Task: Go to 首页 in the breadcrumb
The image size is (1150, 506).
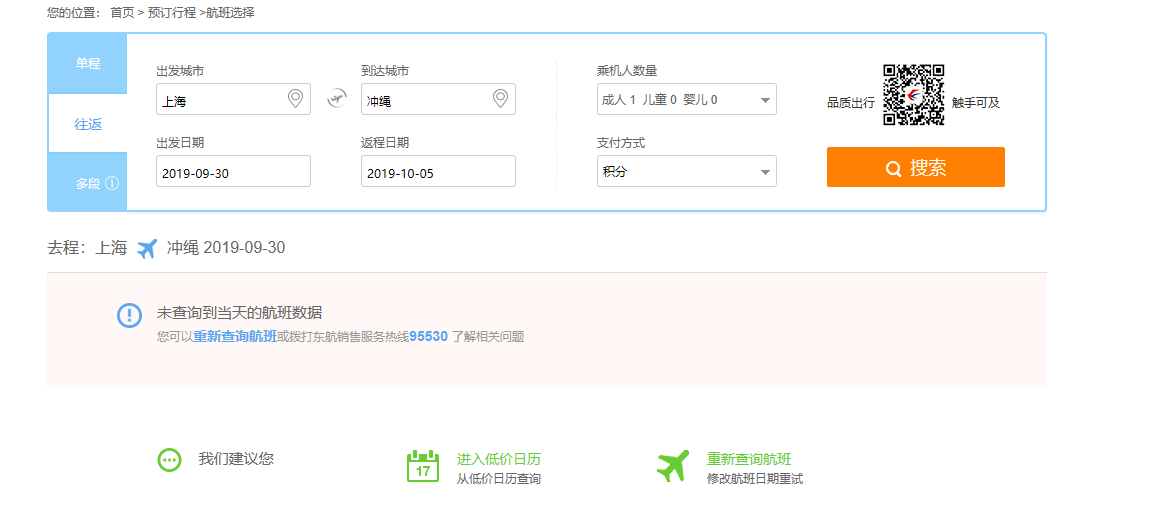Action: (122, 13)
